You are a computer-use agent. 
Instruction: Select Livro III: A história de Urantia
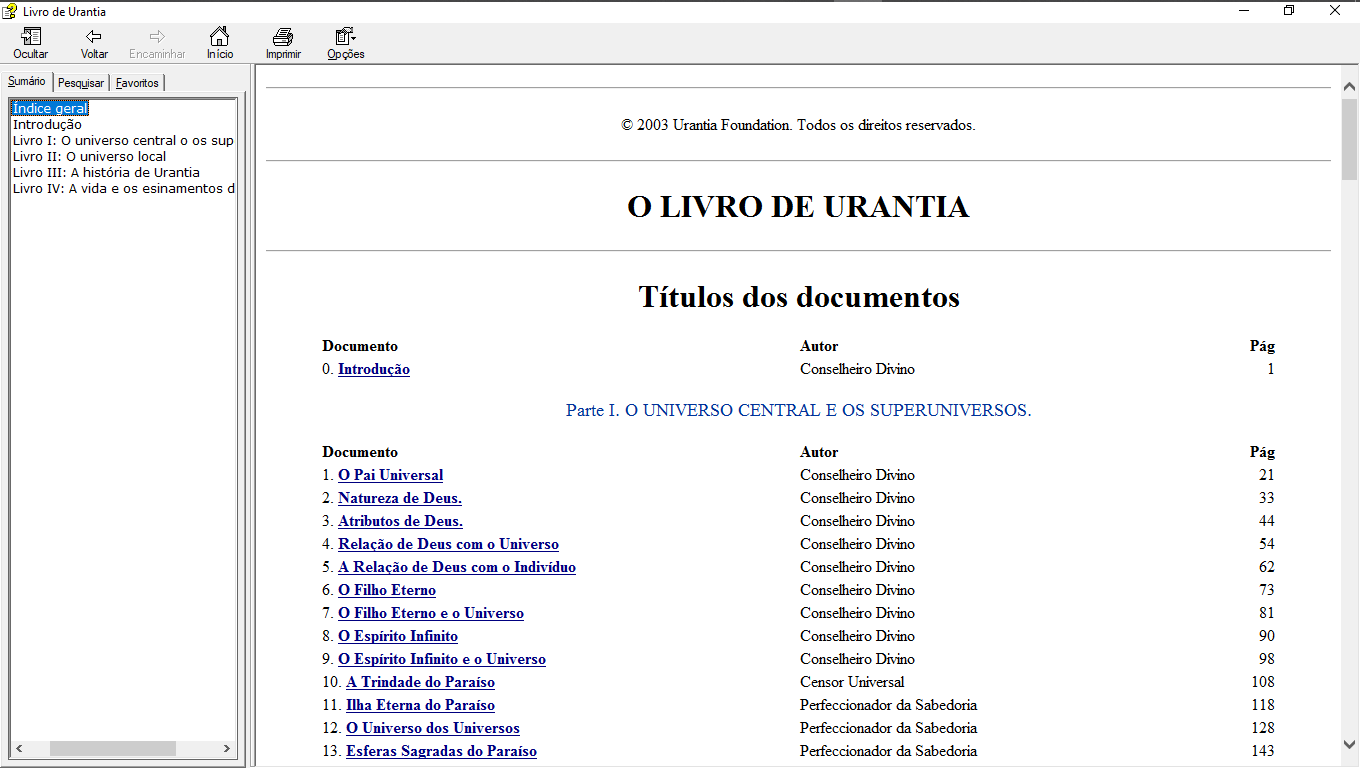106,173
